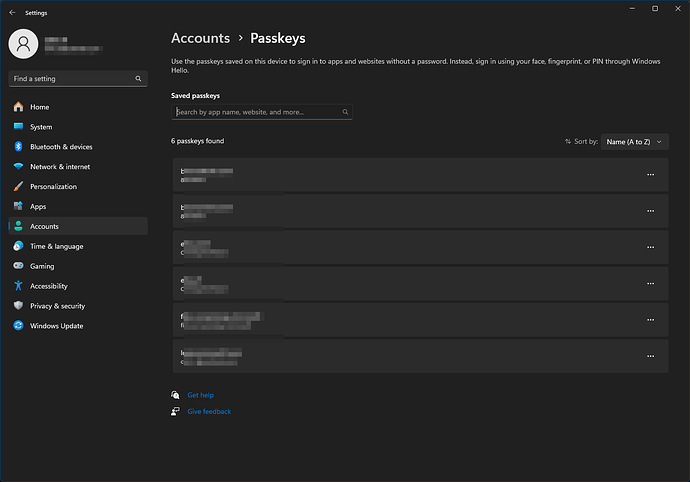Open the Get help link
Screen dimensions: 690x482
tap(200, 395)
